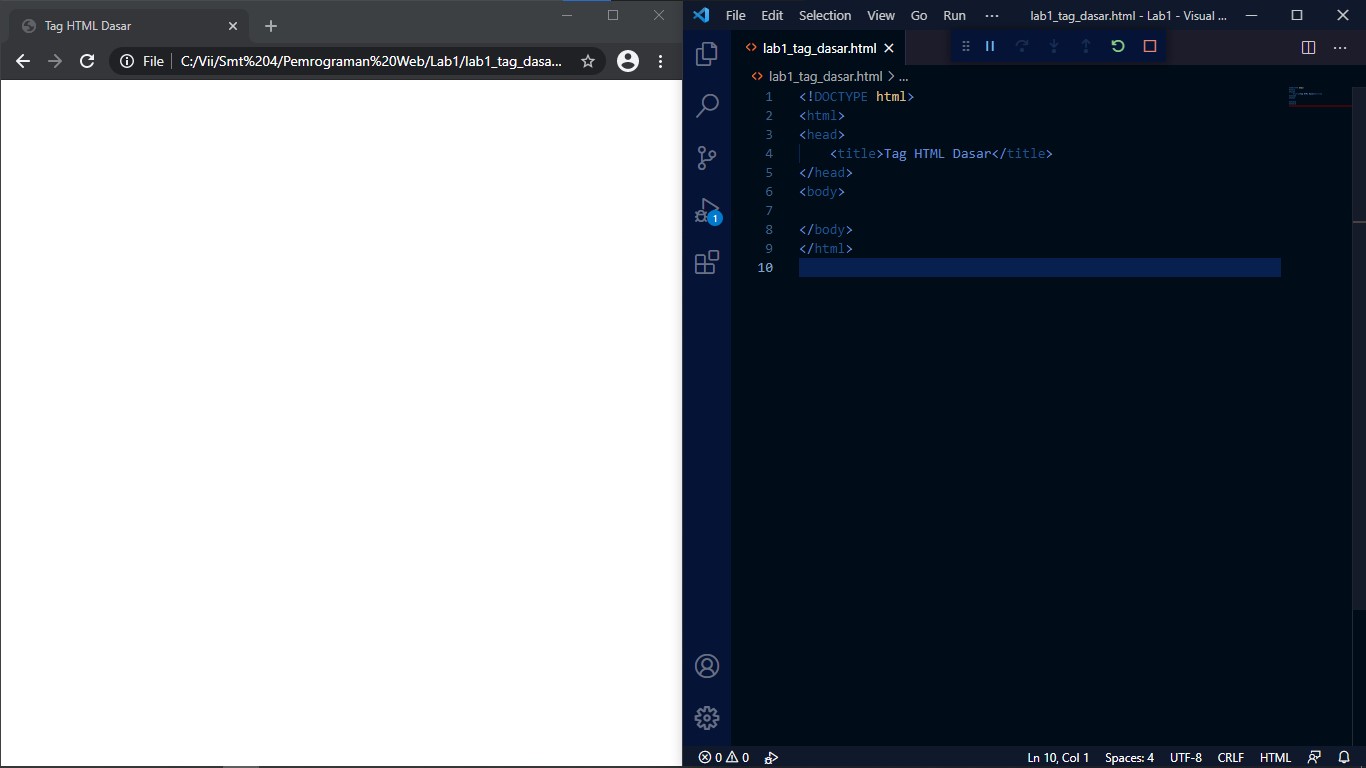
Task: Click the Split Editor icon
Action: click(1308, 46)
